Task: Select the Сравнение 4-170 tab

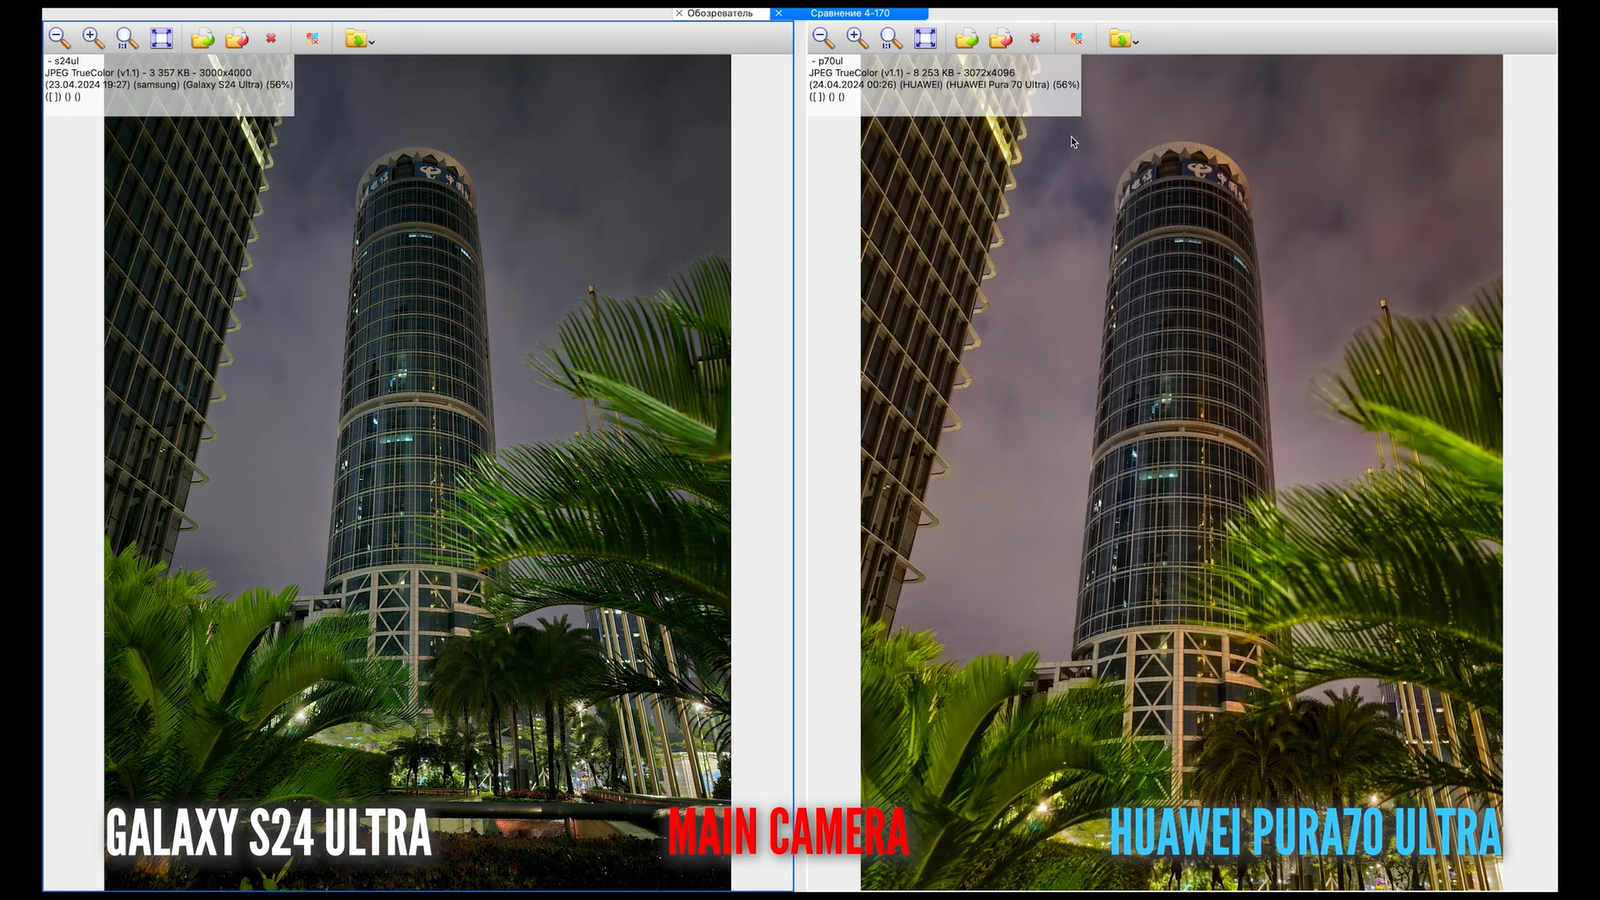Action: [850, 13]
